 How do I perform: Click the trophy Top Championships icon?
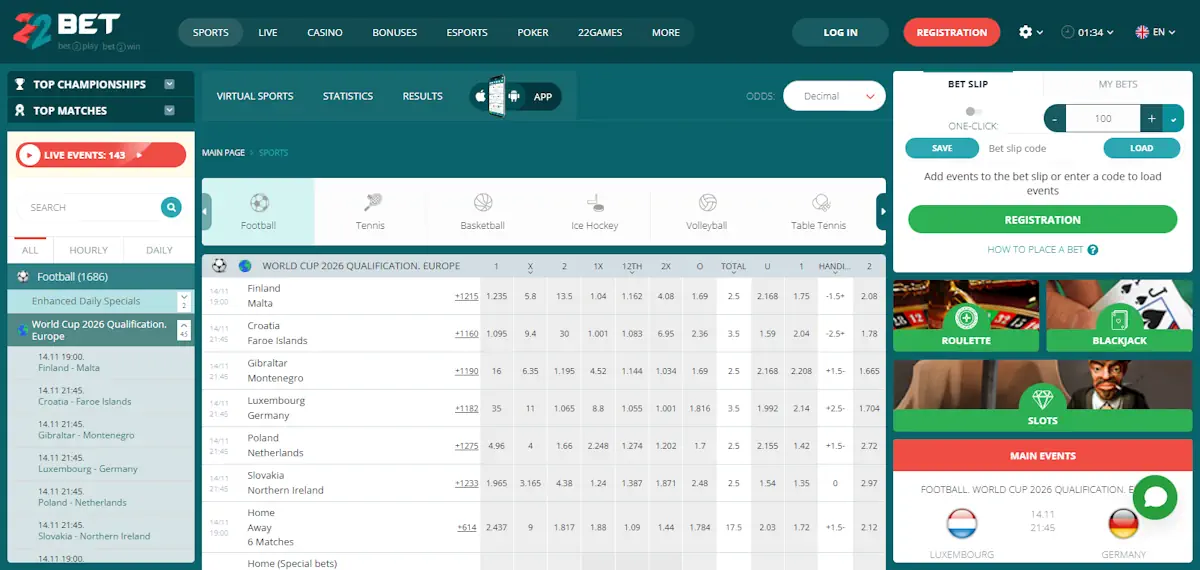click(20, 85)
